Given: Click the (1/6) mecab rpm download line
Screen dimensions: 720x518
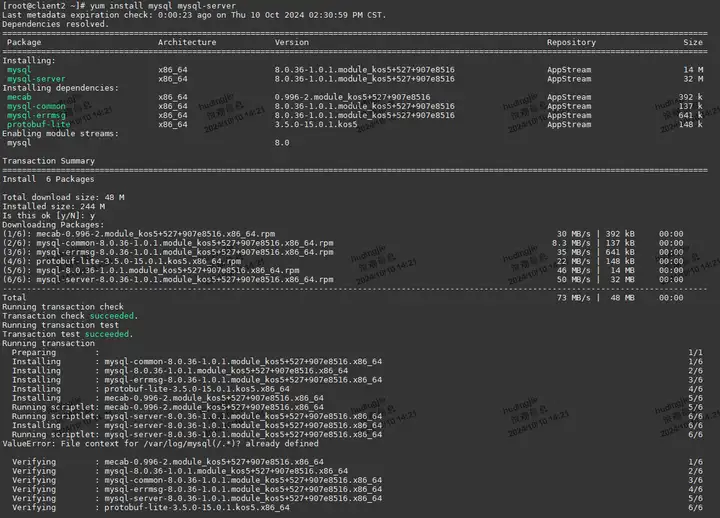Looking at the screenshot, I should tap(139, 234).
